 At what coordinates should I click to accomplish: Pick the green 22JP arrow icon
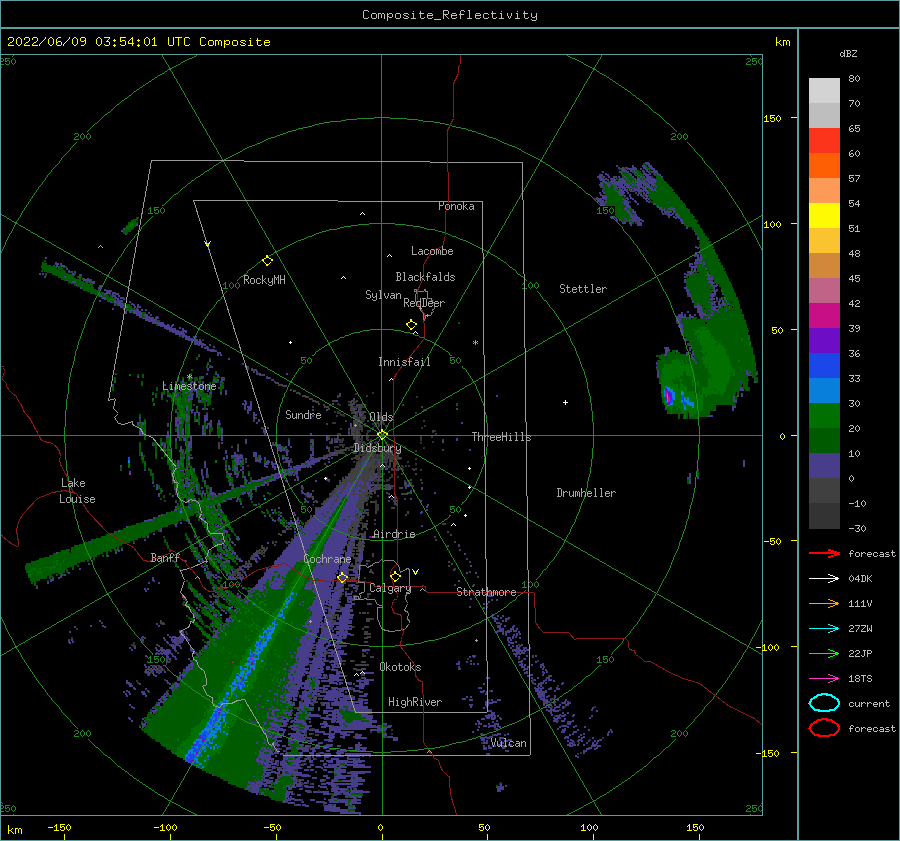(824, 653)
